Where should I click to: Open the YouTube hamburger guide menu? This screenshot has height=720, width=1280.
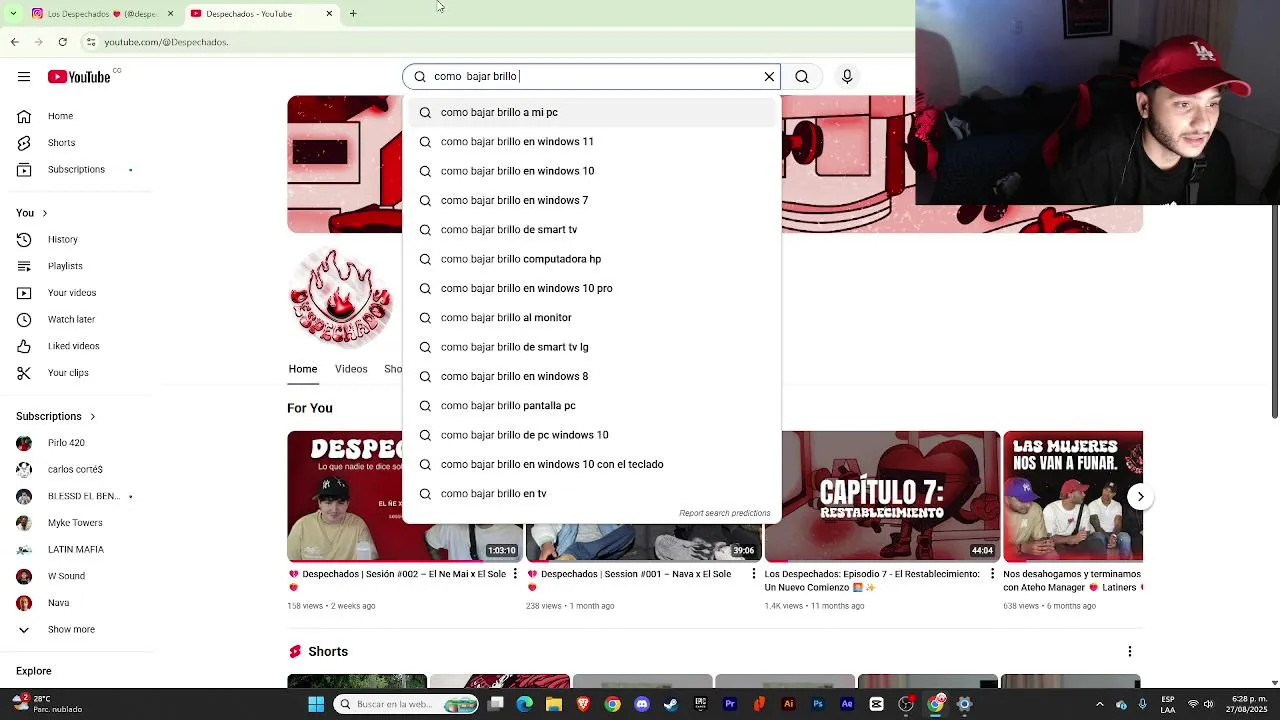24,77
